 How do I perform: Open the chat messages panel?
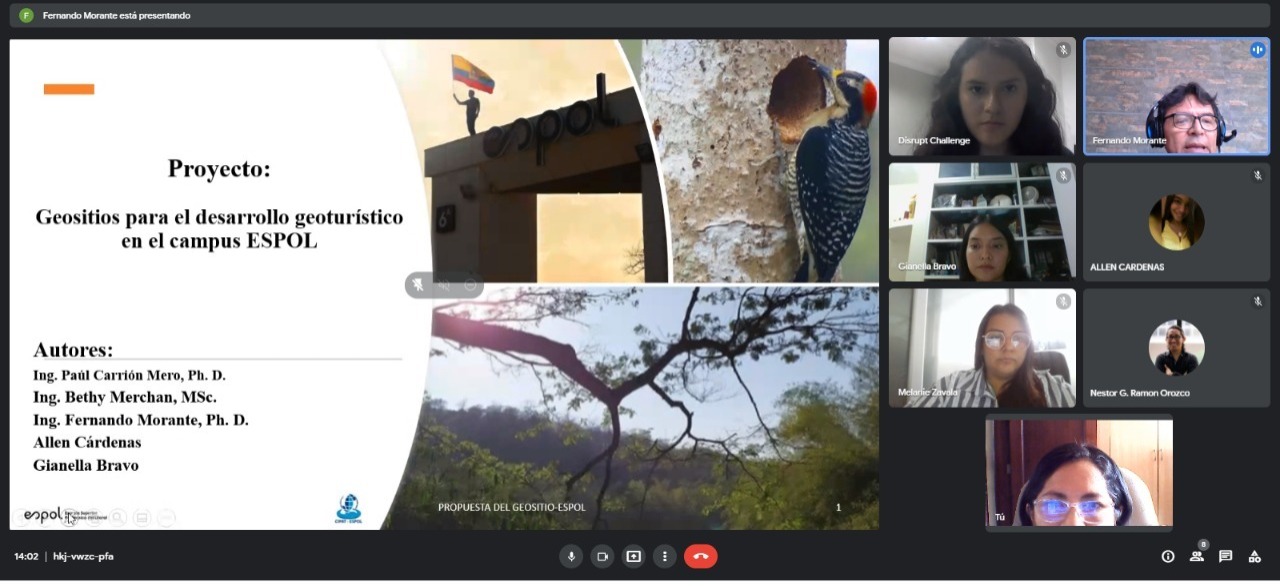click(x=1225, y=556)
